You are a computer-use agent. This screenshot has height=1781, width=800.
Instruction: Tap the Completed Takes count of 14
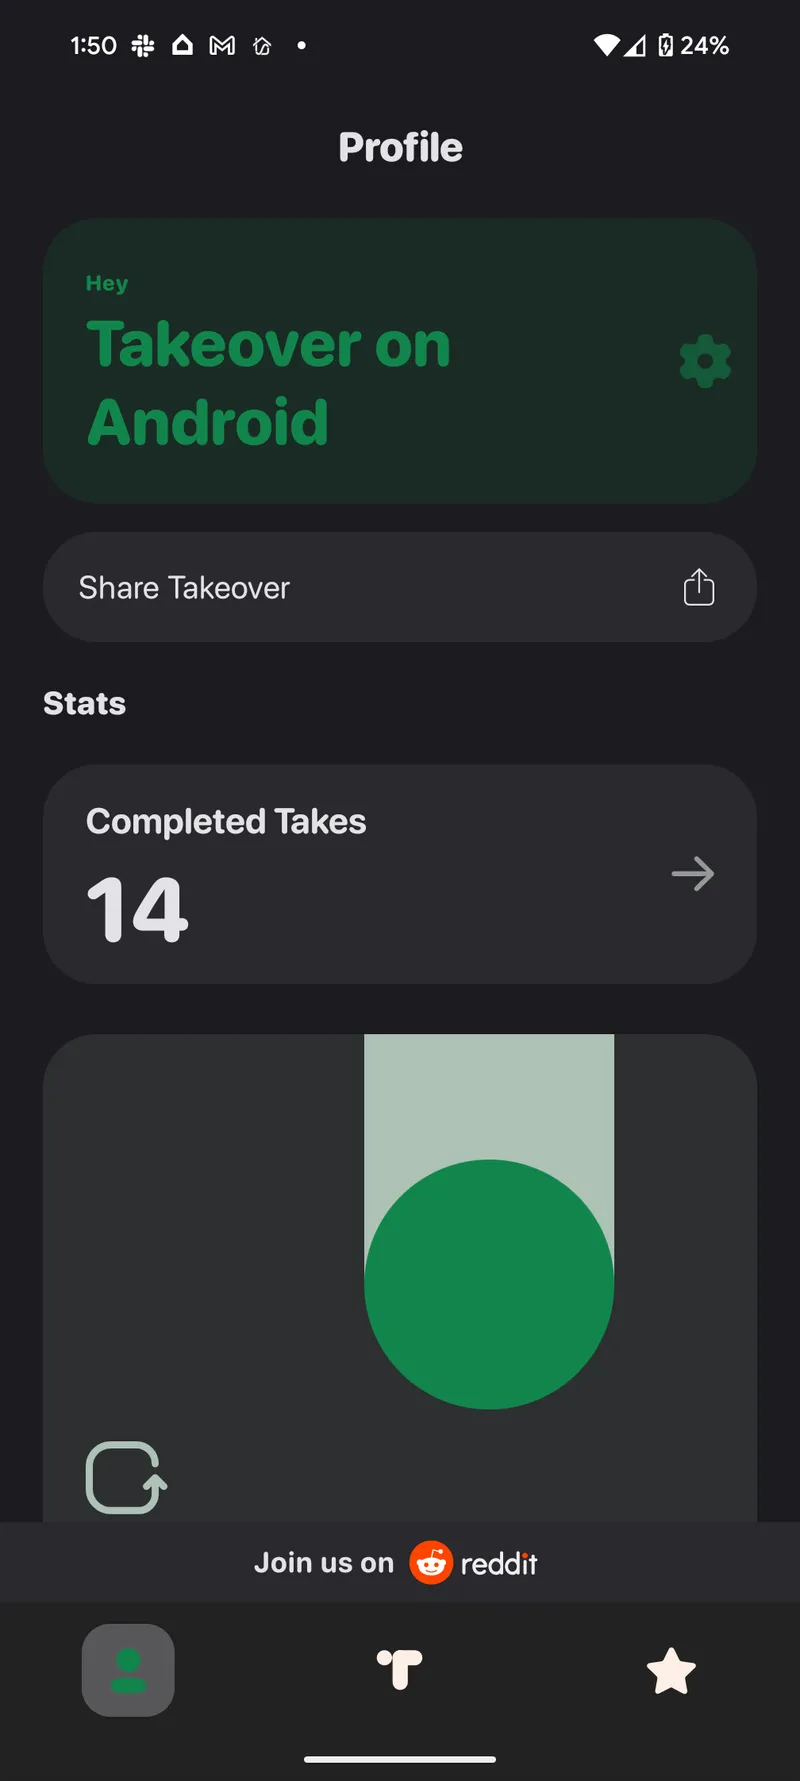[x=137, y=910]
